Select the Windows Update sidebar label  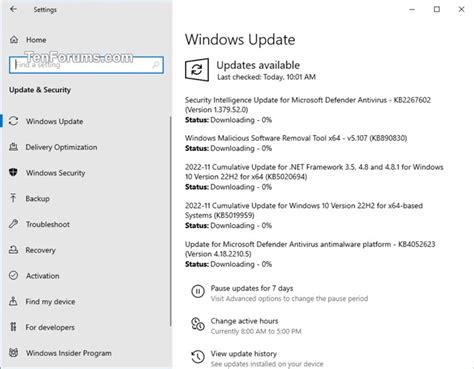(x=55, y=121)
